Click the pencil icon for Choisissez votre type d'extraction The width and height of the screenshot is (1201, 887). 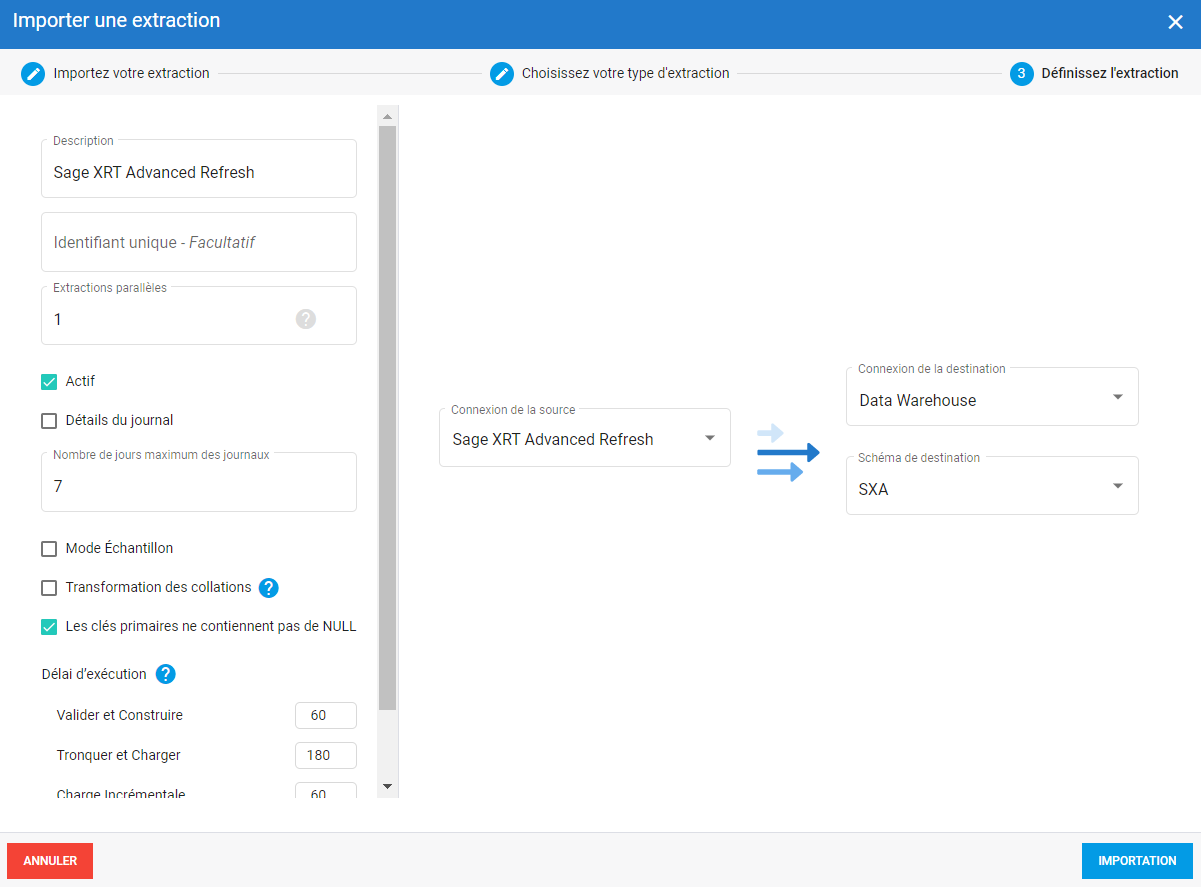[502, 73]
